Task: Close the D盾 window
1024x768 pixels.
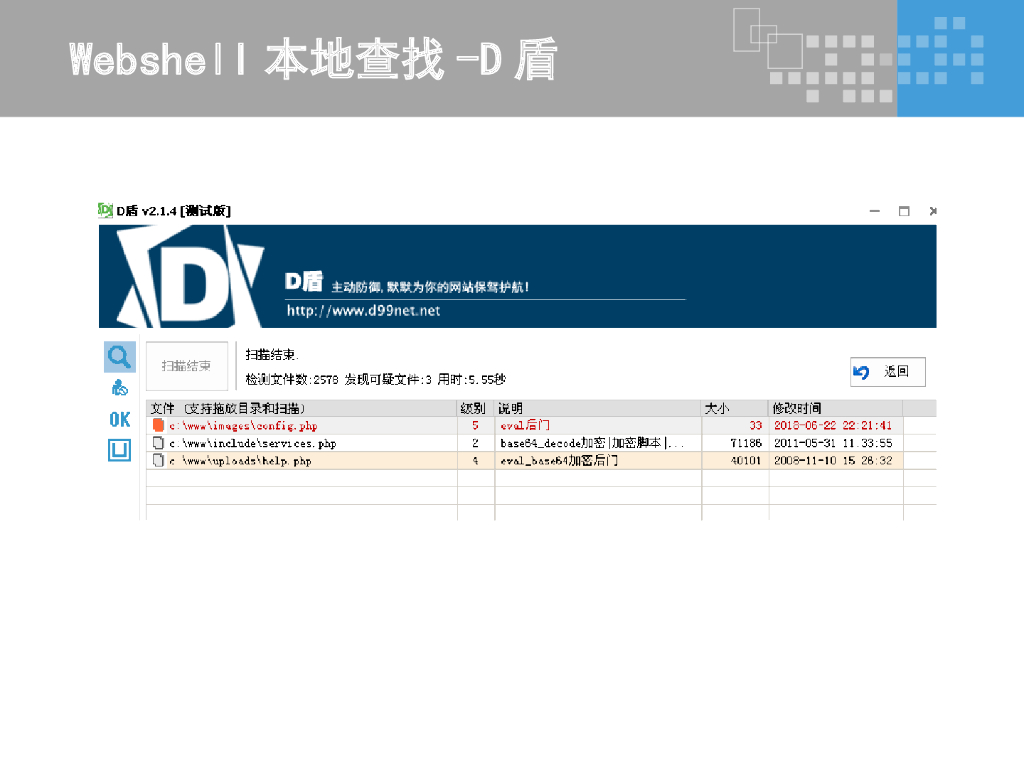Action: [933, 211]
